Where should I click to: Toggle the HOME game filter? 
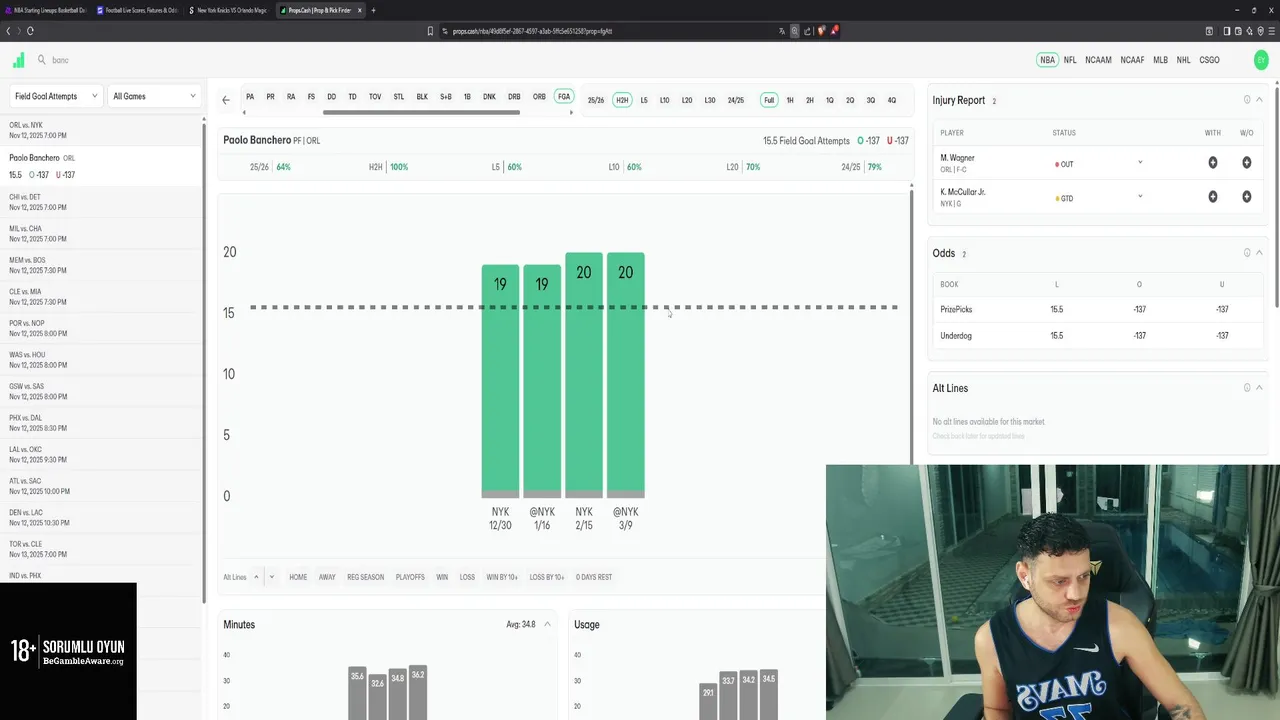click(298, 577)
